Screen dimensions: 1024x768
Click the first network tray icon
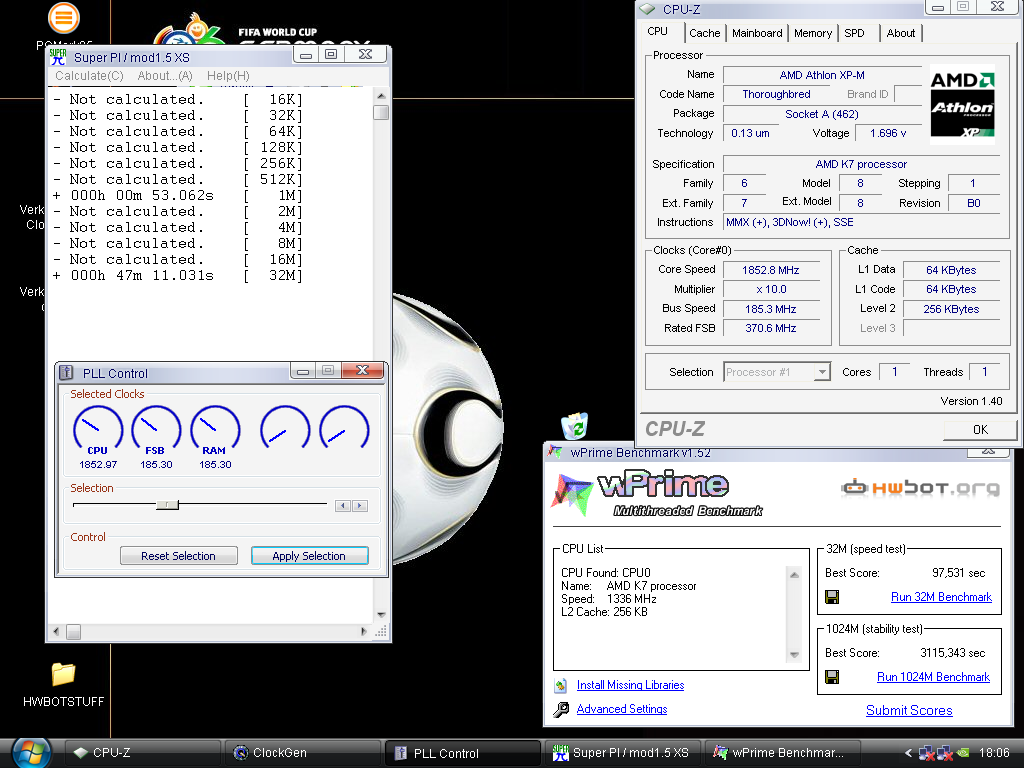926,753
